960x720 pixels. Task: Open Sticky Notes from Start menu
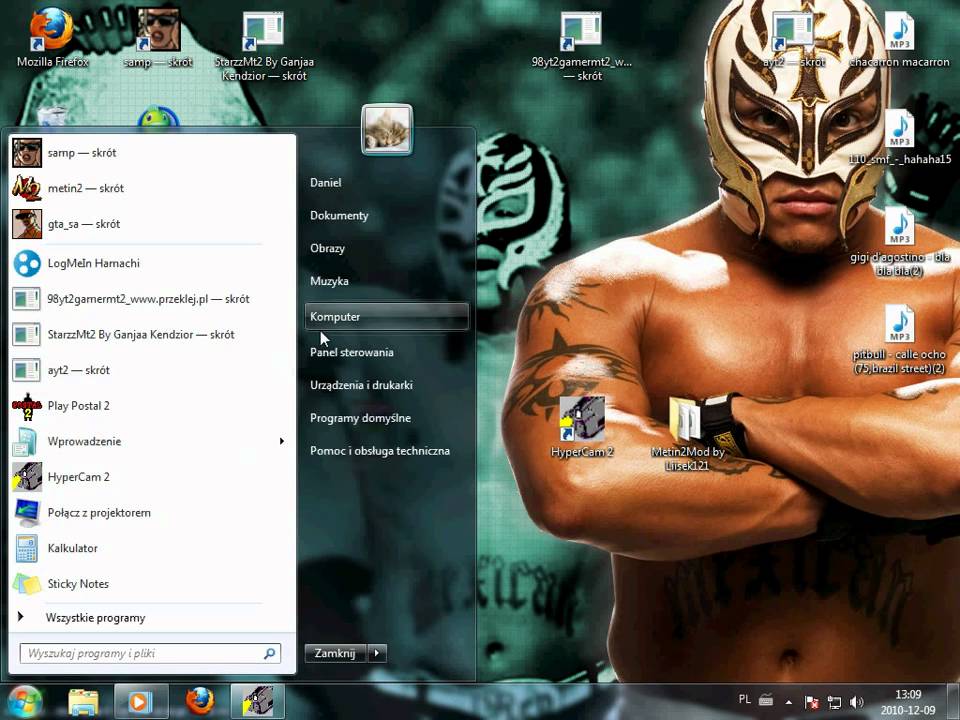click(x=152, y=583)
